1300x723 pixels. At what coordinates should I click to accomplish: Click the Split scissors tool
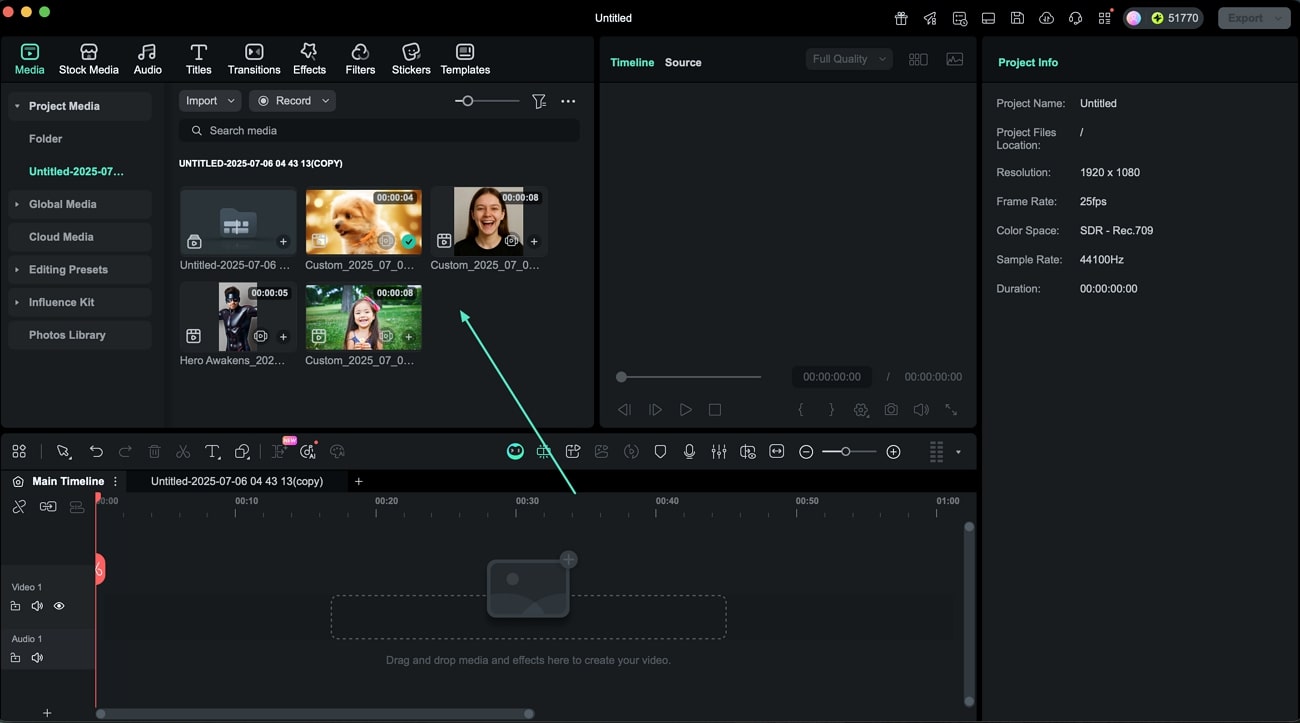[x=183, y=452]
